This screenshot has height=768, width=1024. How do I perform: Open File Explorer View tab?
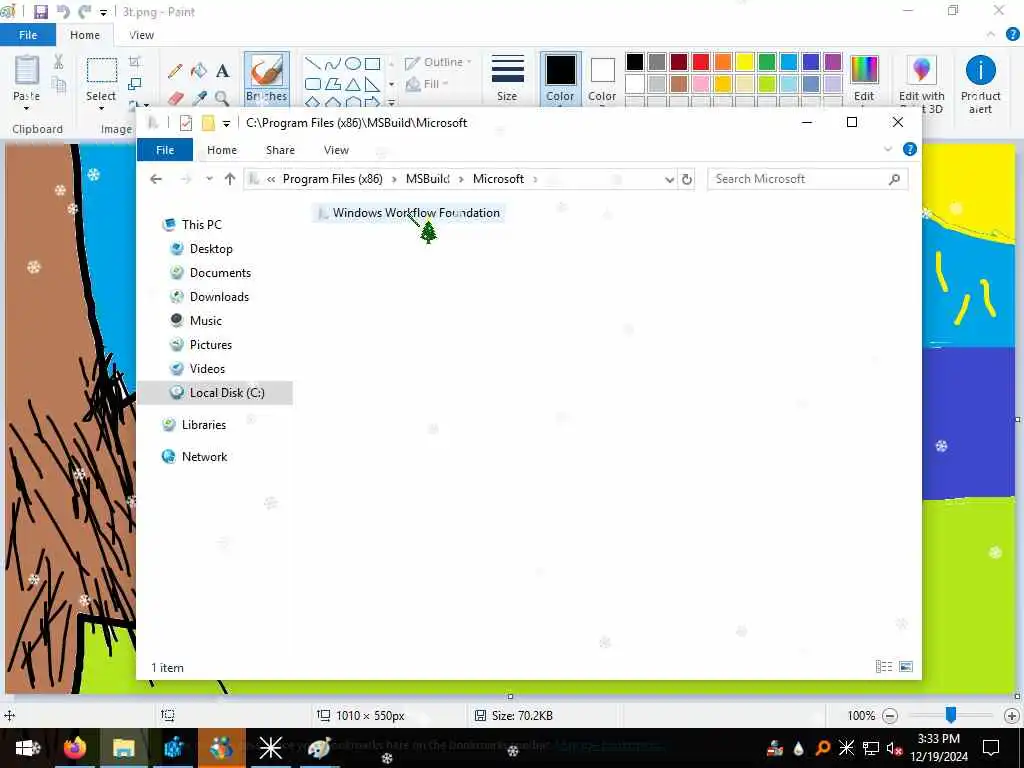point(336,150)
